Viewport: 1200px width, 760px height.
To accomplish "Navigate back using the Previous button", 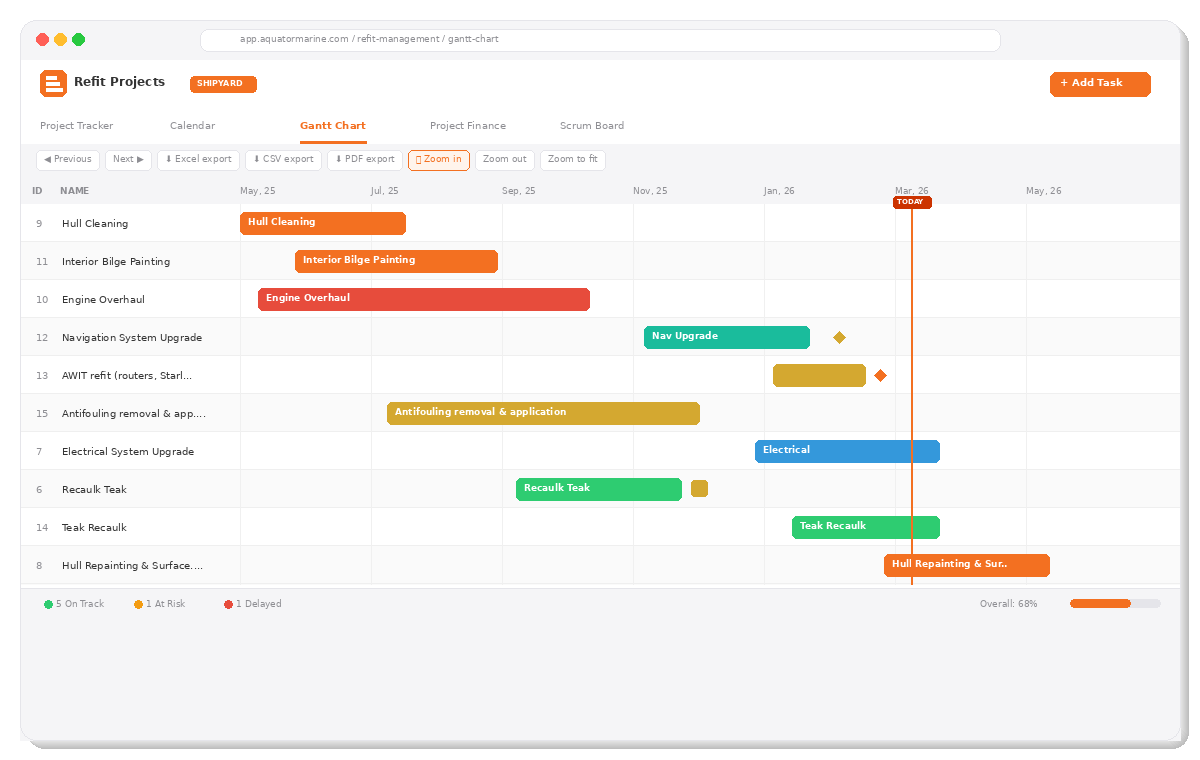I will coord(67,159).
